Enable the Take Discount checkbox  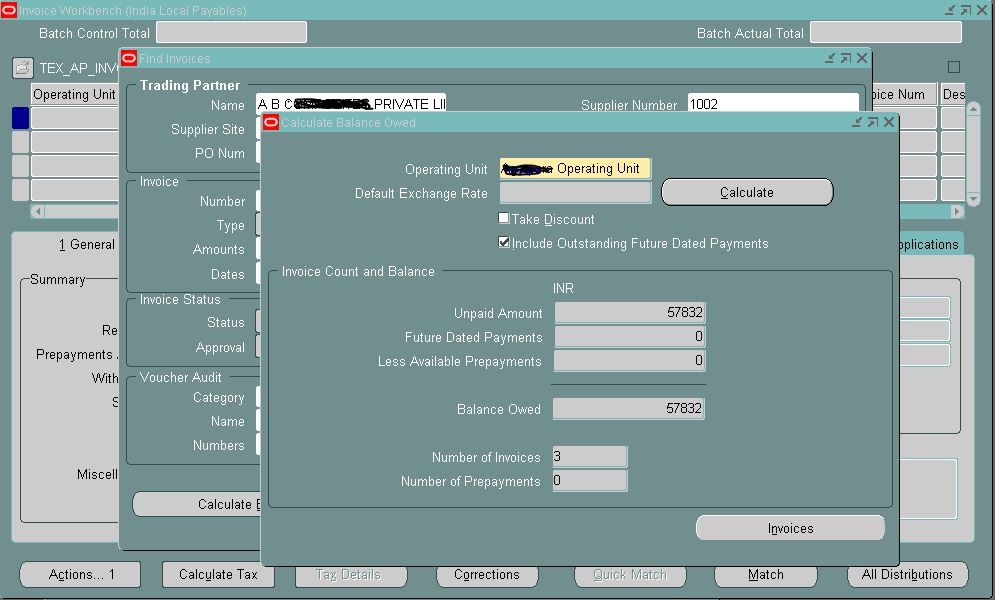coord(502,217)
